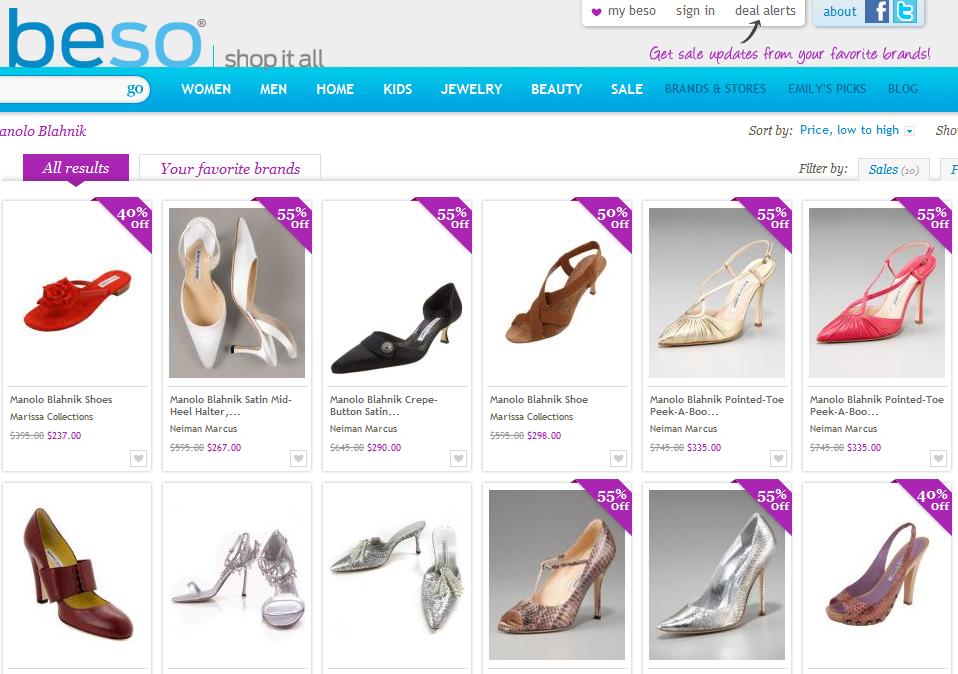Open the BEAUTY category
The image size is (958, 674).
pos(557,89)
